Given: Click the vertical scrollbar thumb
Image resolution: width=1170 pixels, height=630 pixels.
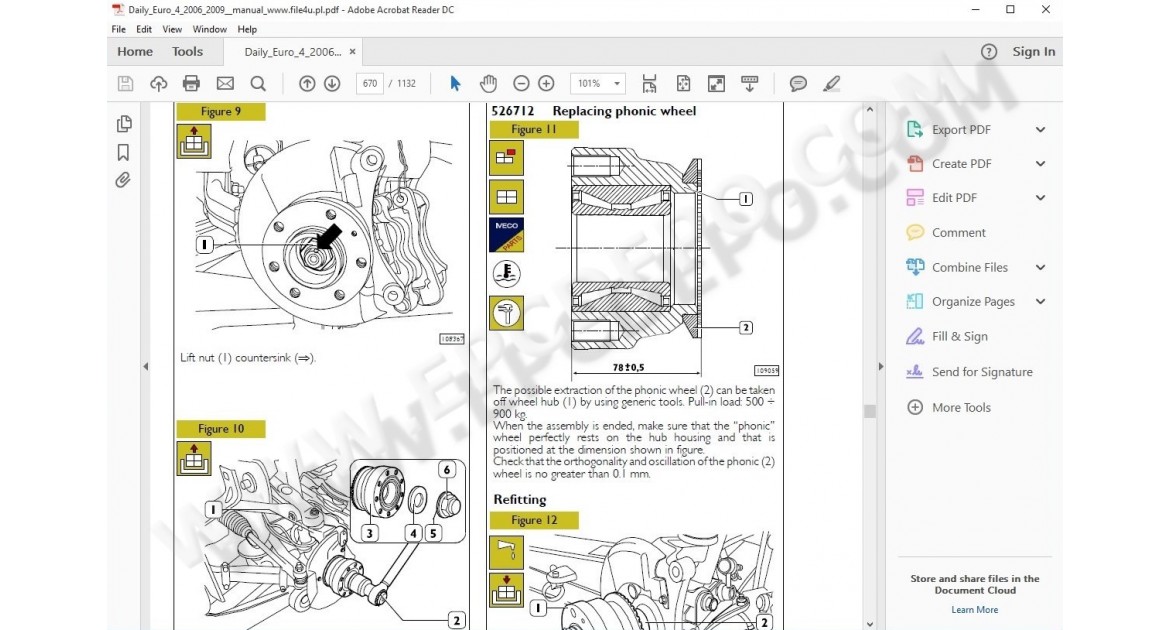Looking at the screenshot, I should 869,411.
